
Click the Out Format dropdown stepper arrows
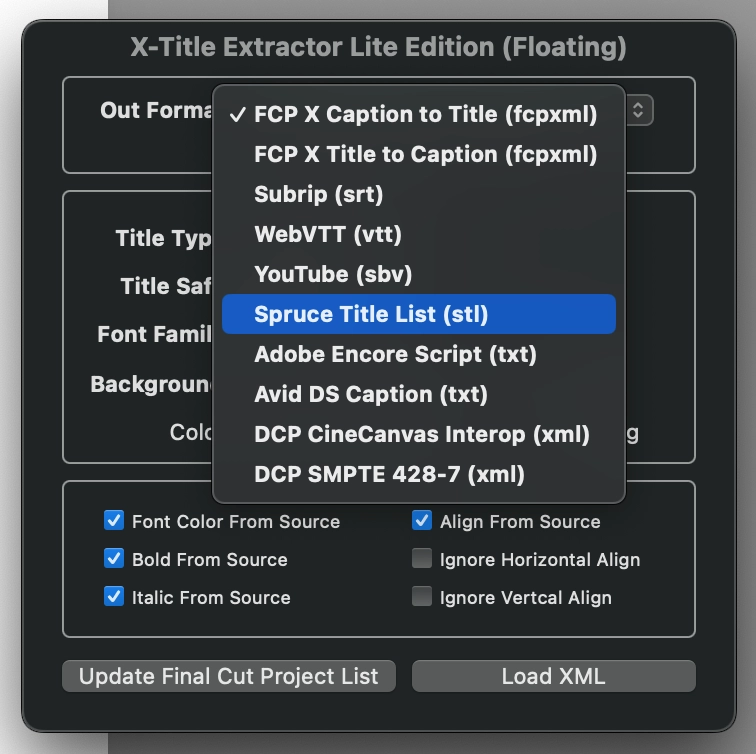[638, 110]
